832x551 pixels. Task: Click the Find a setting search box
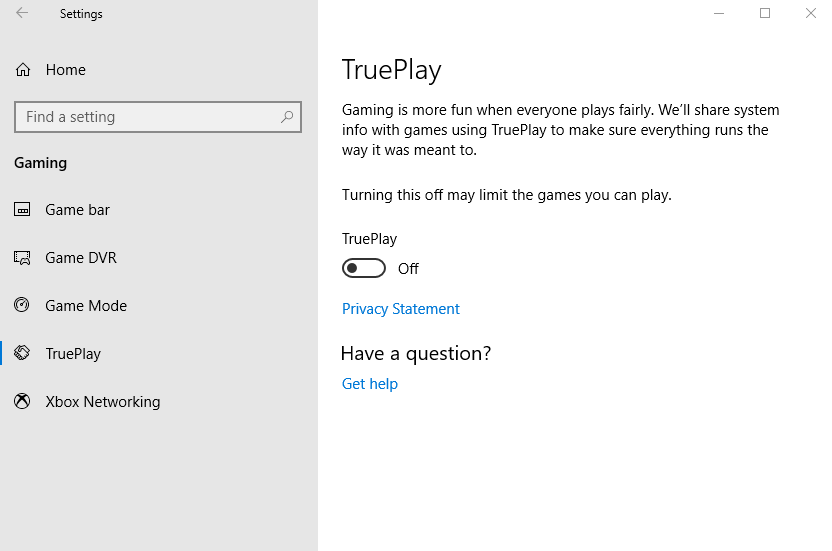point(150,117)
